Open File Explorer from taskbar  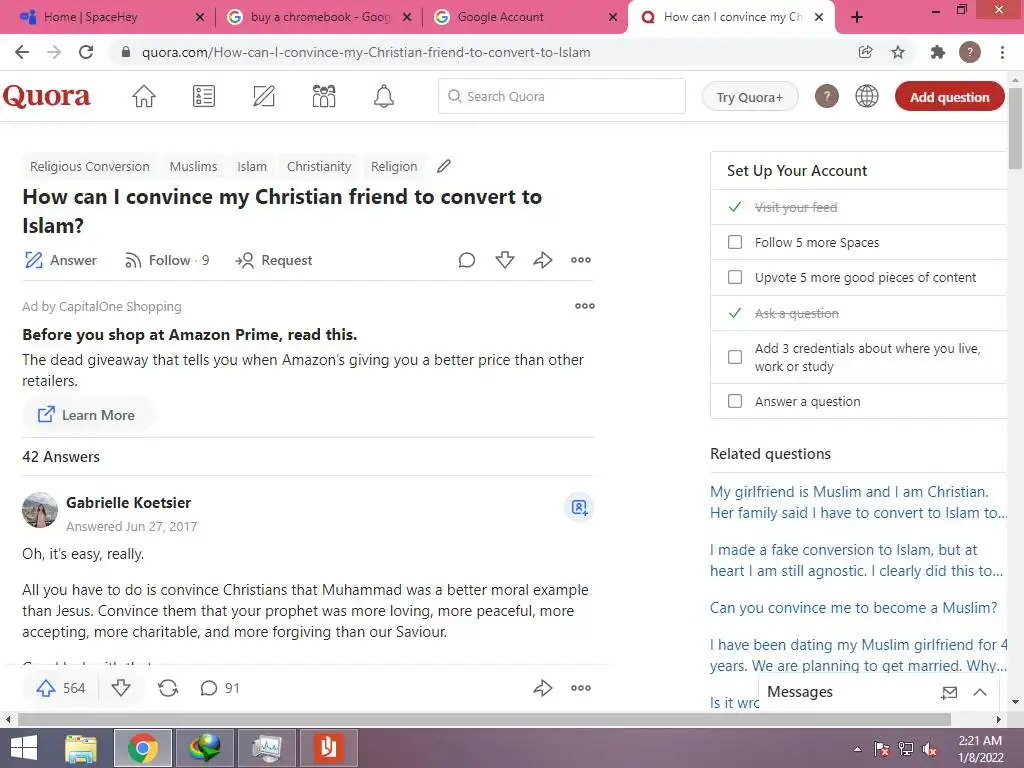81,748
